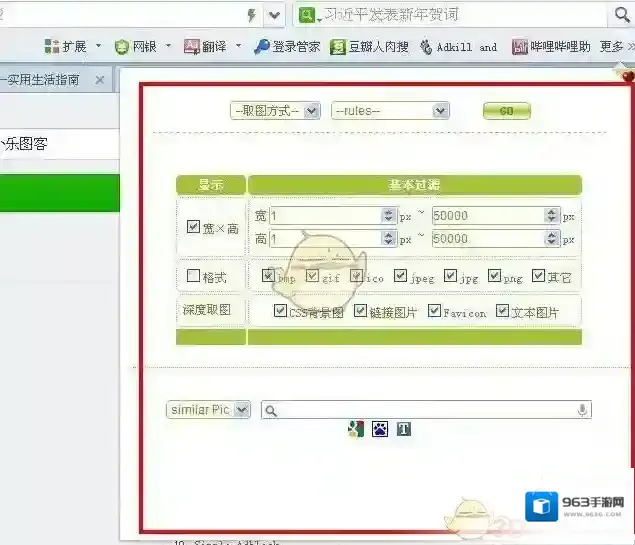
Task: Click the magnifier icon at top right
Action: point(622,15)
